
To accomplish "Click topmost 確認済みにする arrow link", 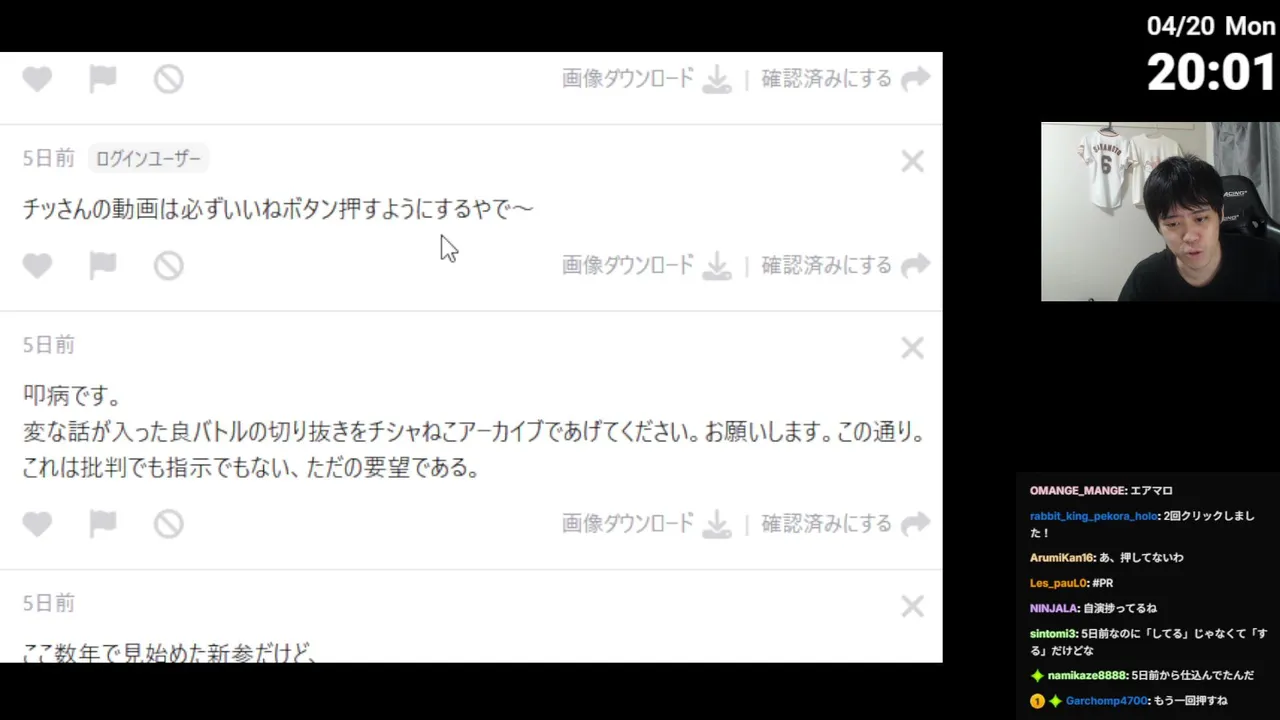I will [x=846, y=79].
